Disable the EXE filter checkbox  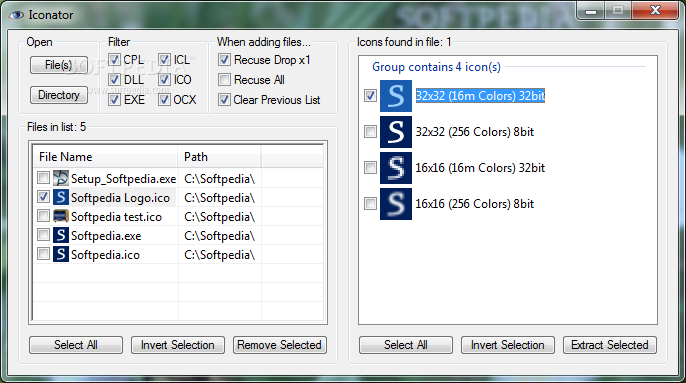click(x=114, y=100)
